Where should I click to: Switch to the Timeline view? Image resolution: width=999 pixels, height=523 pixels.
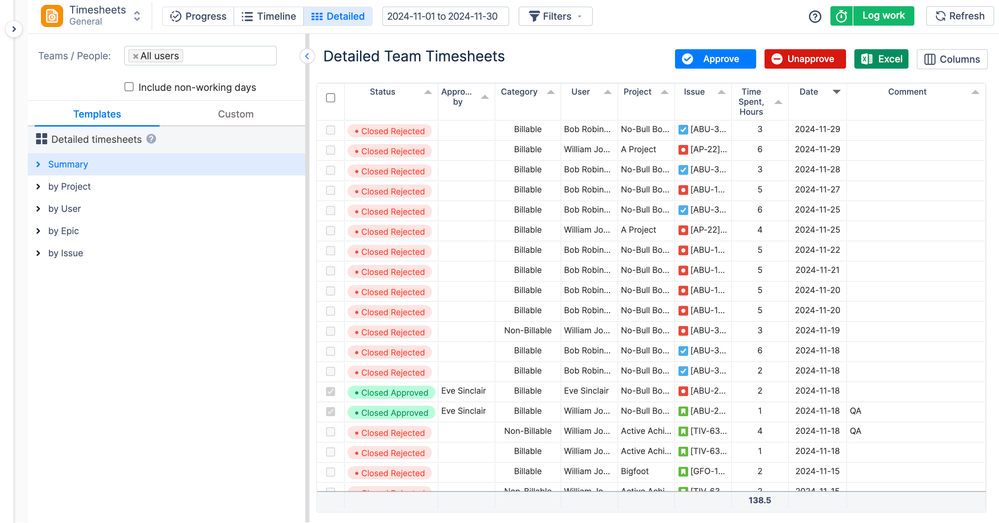(x=269, y=17)
